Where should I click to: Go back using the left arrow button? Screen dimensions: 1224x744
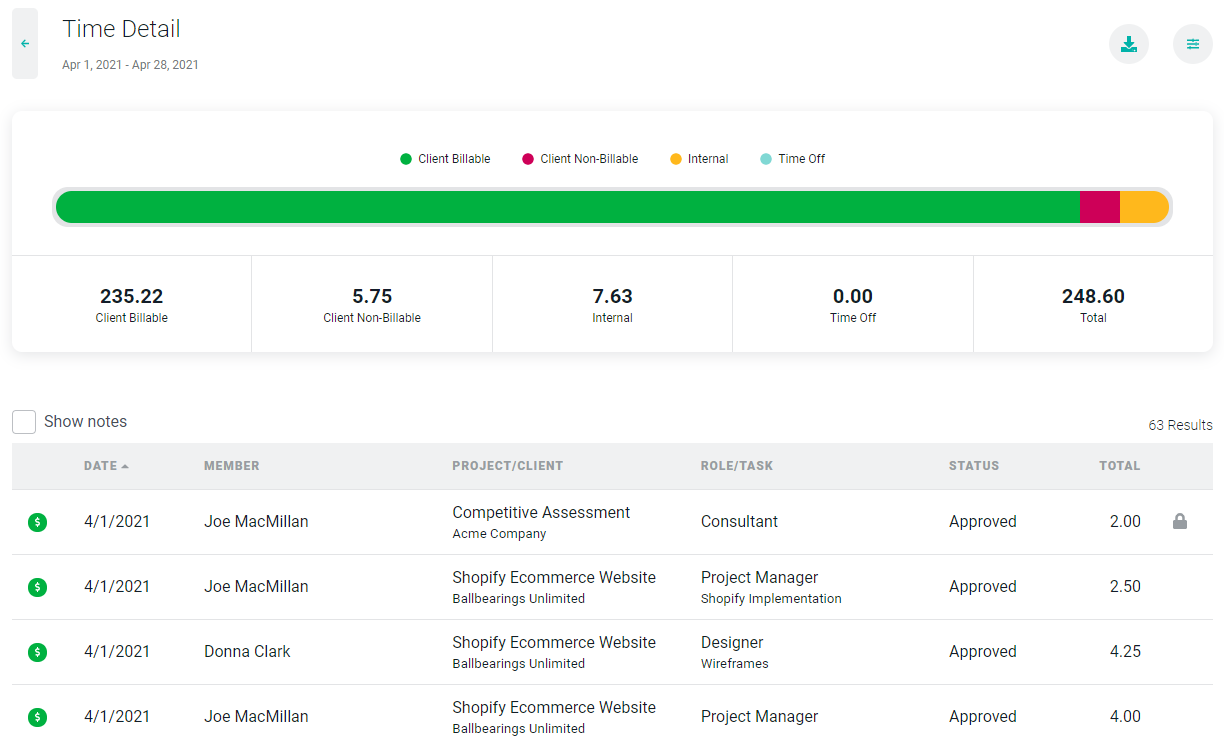(x=25, y=44)
